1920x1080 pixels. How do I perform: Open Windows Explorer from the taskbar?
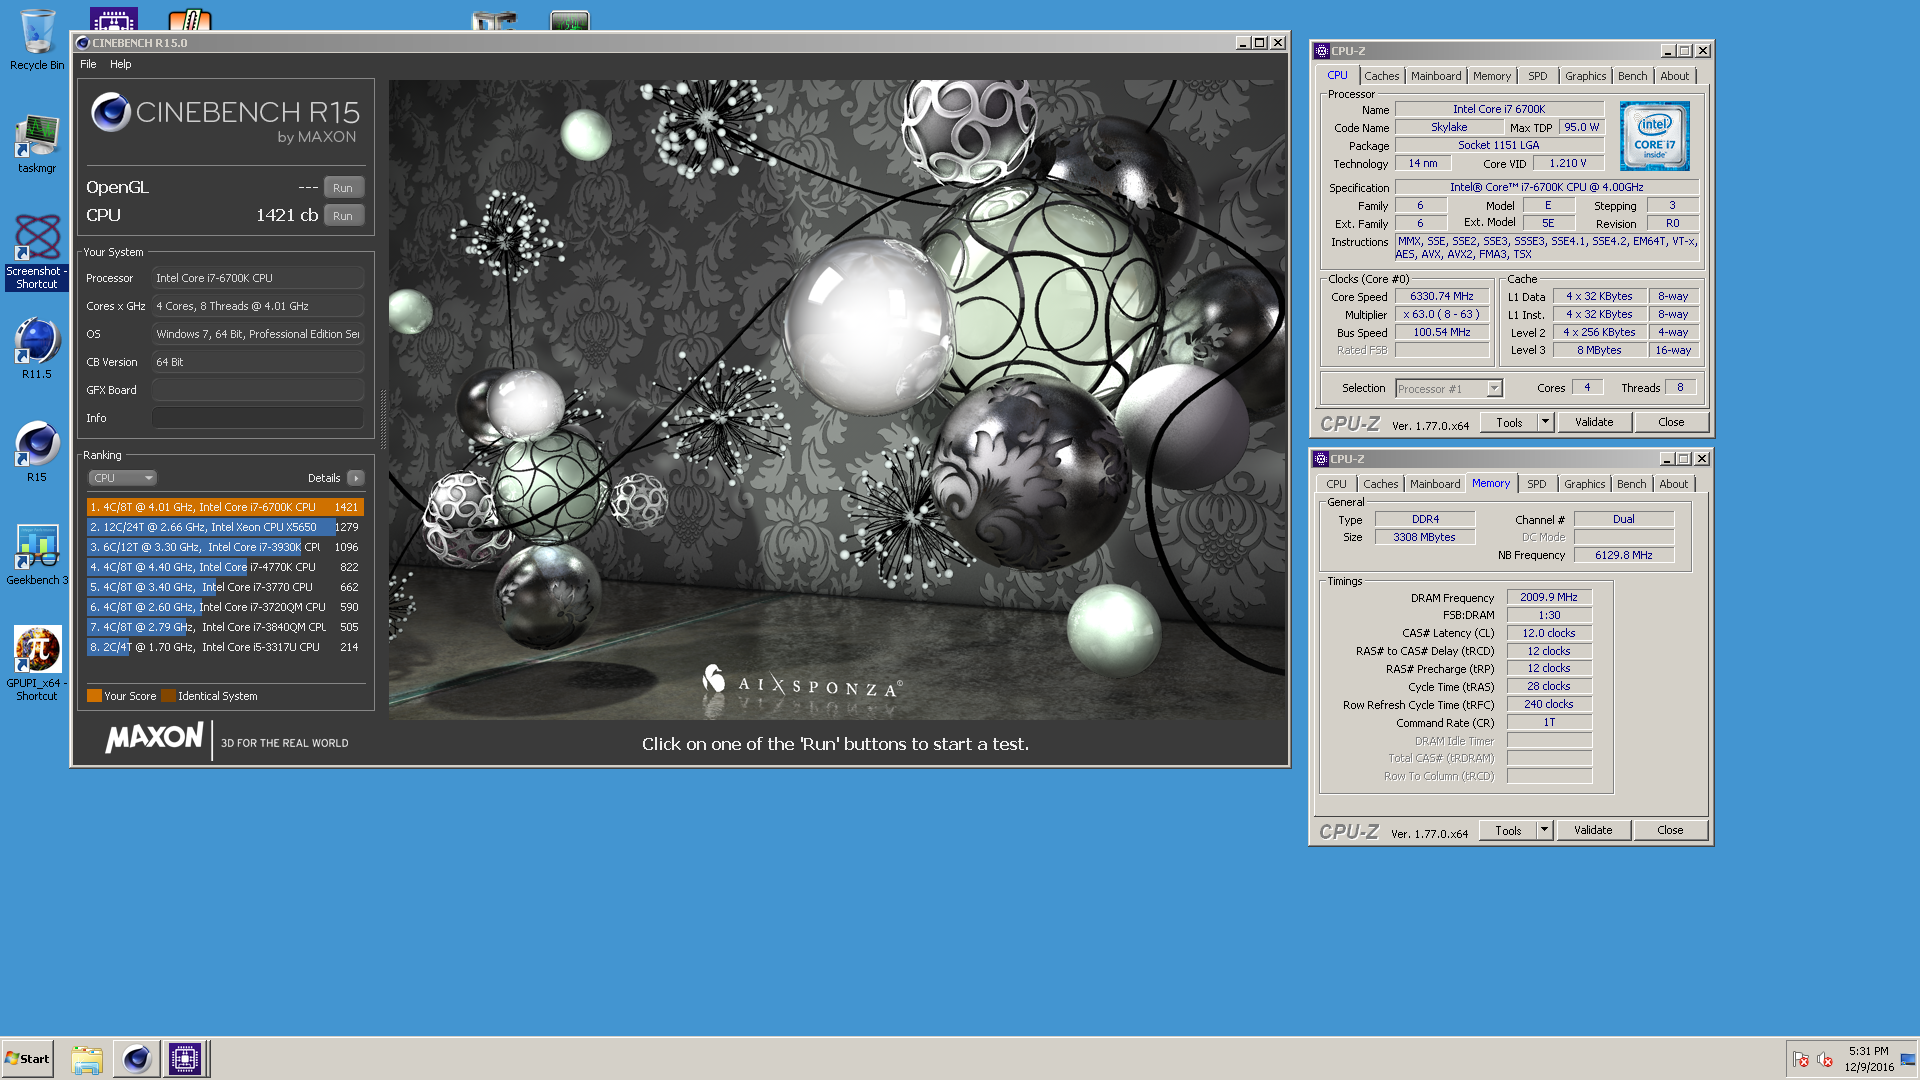[x=87, y=1059]
